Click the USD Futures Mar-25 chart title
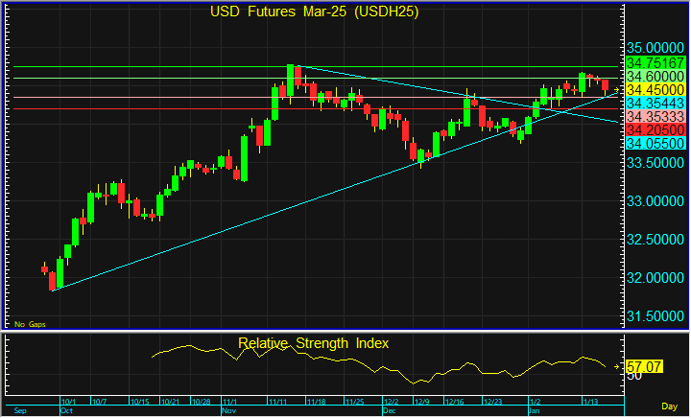Viewport: 691px width, 418px height. click(x=313, y=12)
